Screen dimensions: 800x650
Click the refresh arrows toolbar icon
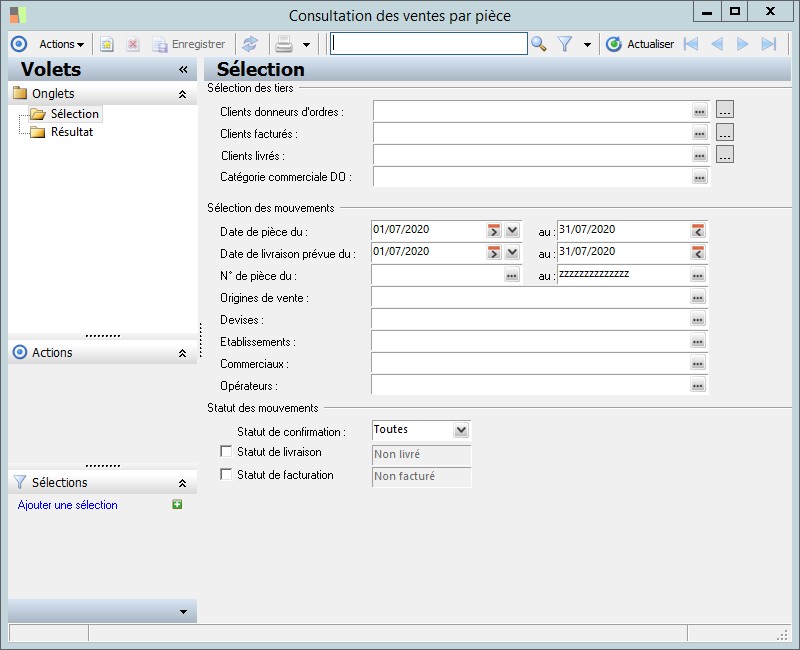click(x=249, y=44)
